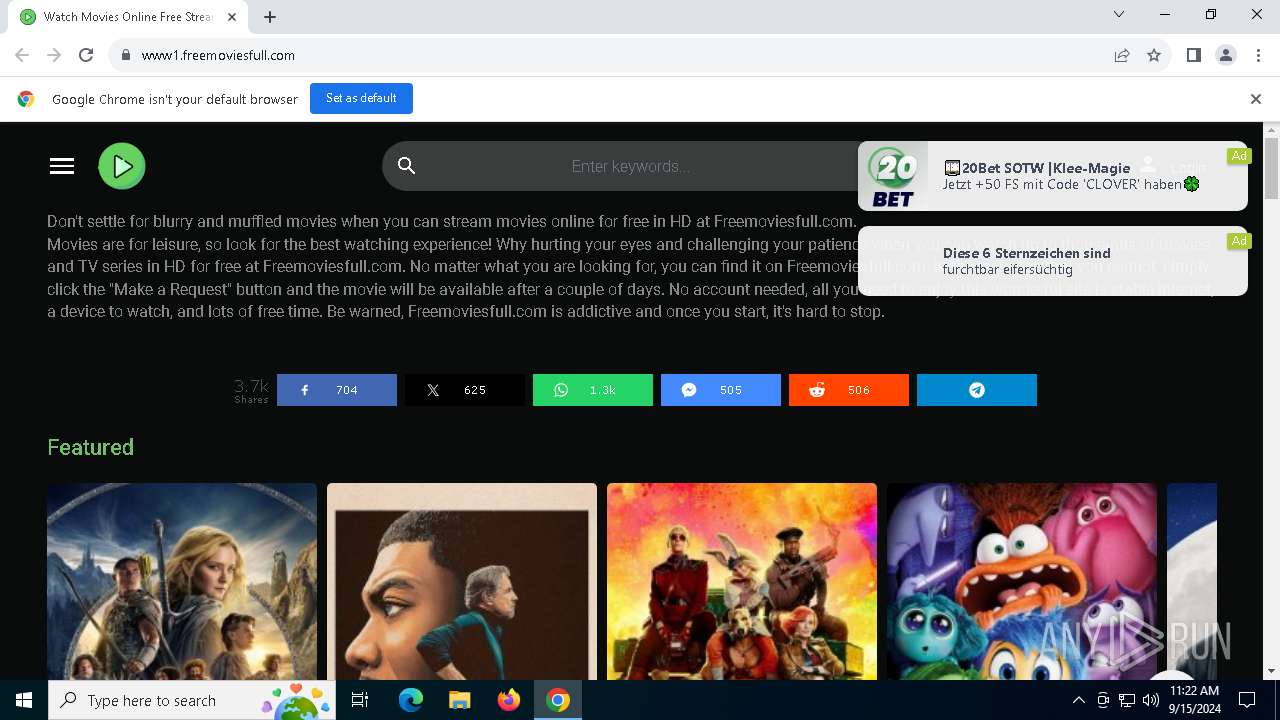Image resolution: width=1280 pixels, height=720 pixels.
Task: Open File Explorer from taskbar
Action: click(x=459, y=700)
